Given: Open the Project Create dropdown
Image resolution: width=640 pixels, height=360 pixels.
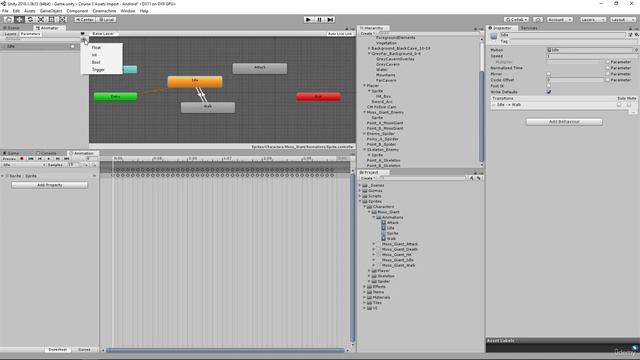Looking at the screenshot, I should click(x=367, y=178).
